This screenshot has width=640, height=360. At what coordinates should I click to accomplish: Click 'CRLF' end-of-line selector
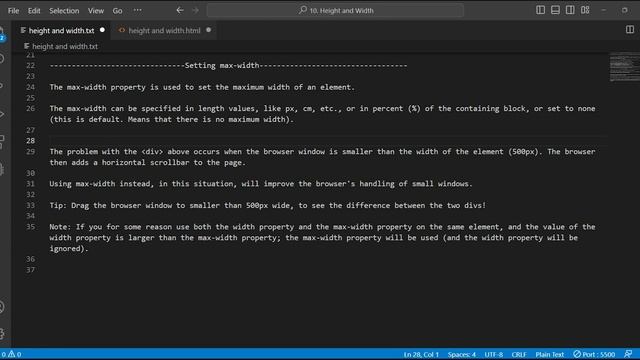coord(519,354)
